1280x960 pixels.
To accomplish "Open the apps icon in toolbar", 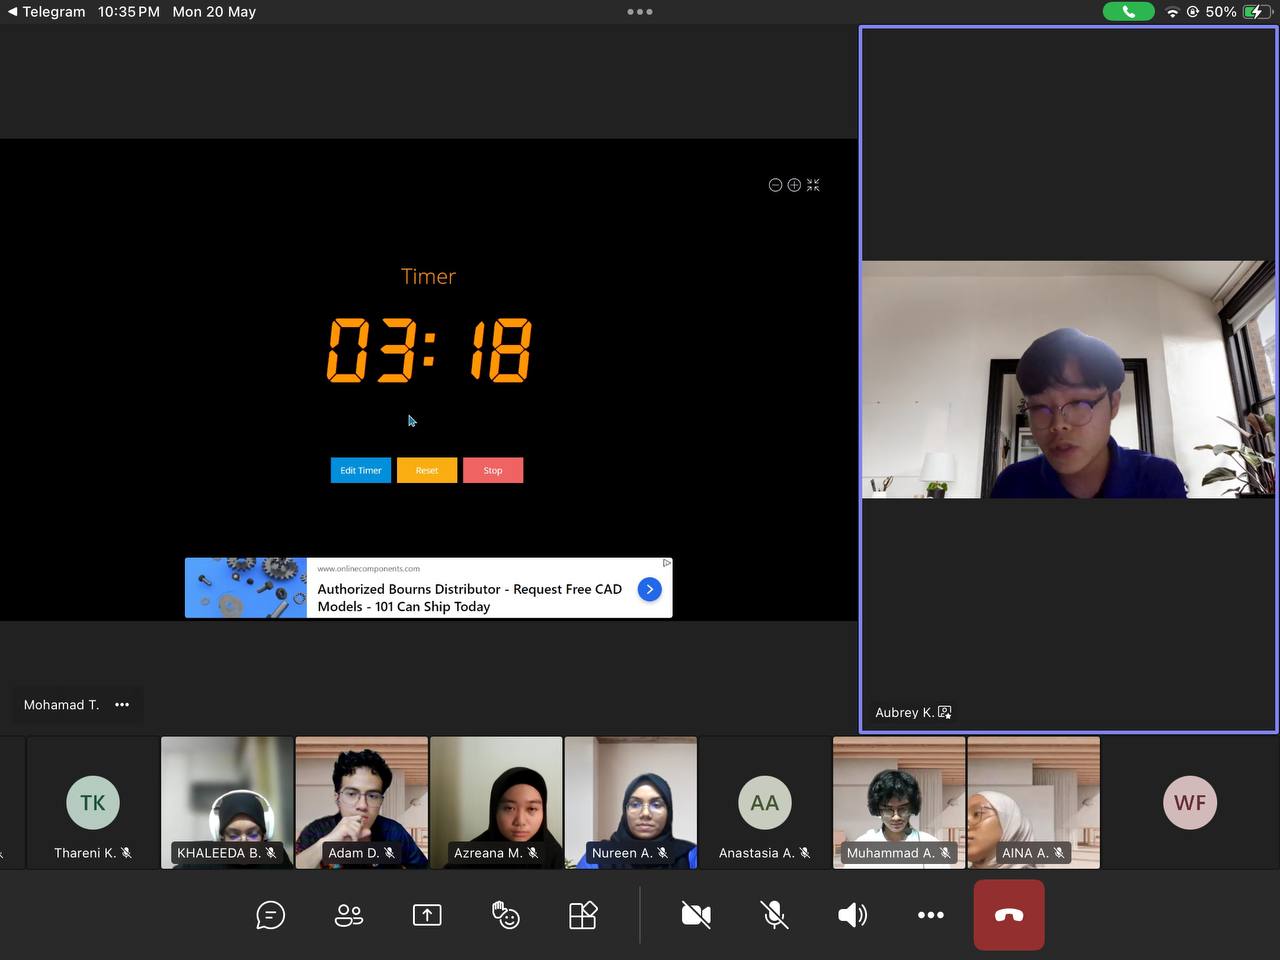I will [583, 915].
